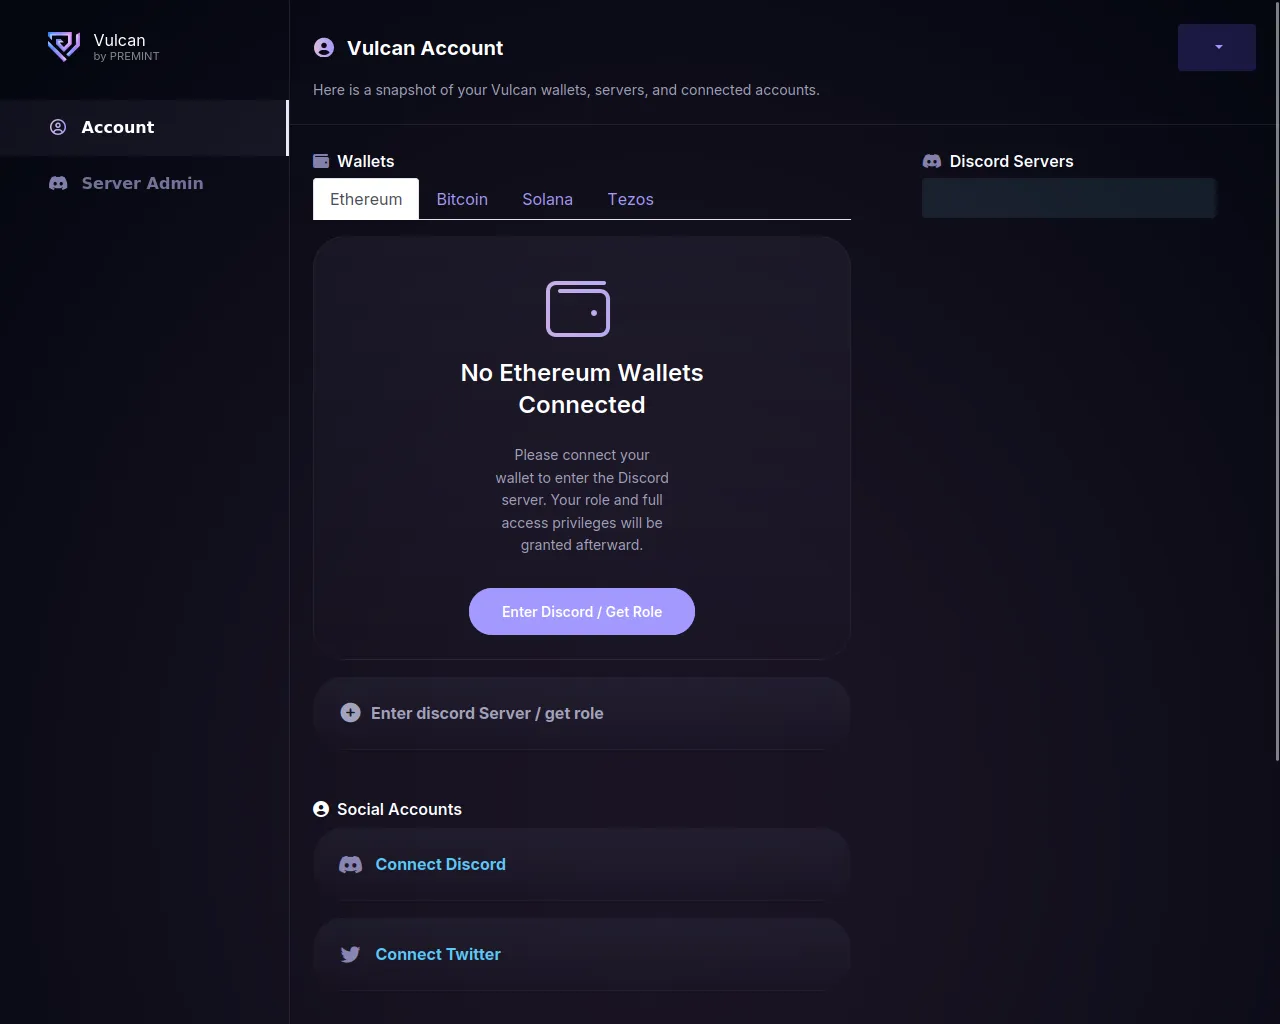This screenshot has height=1024, width=1280.
Task: Click the wallet icon next to Wallets heading
Action: point(321,161)
